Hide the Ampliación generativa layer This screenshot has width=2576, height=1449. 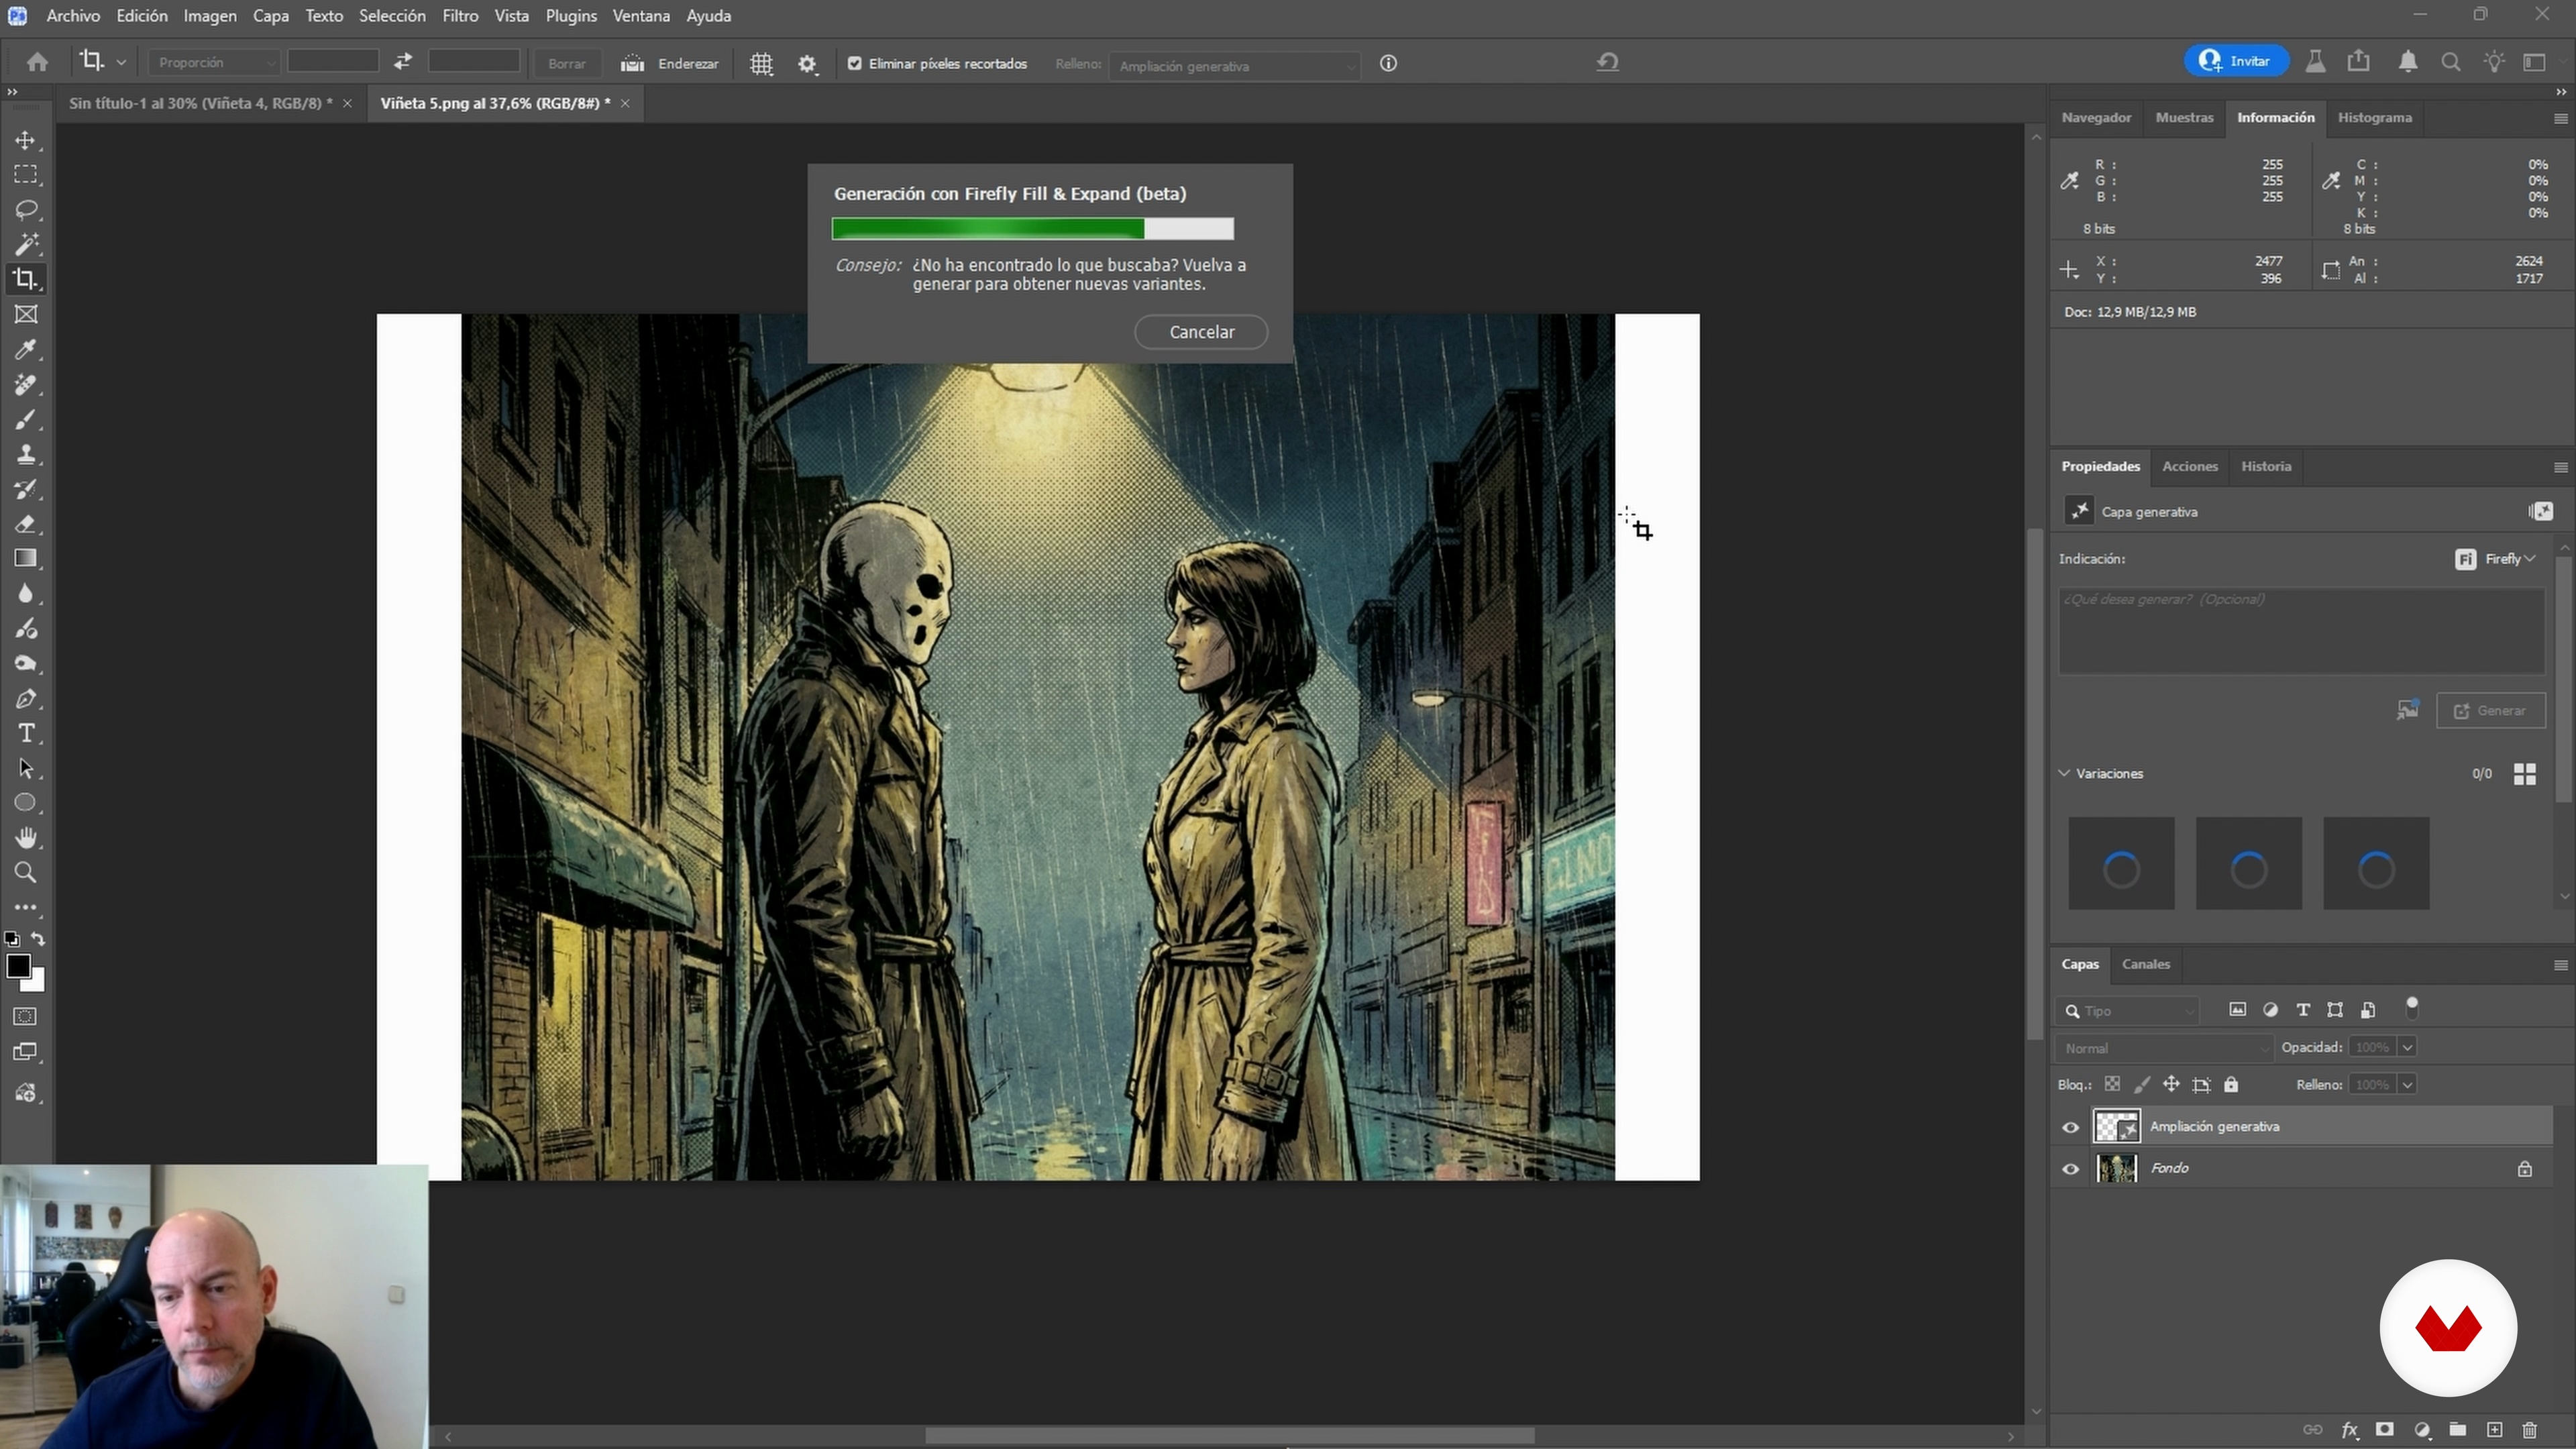point(2070,1127)
